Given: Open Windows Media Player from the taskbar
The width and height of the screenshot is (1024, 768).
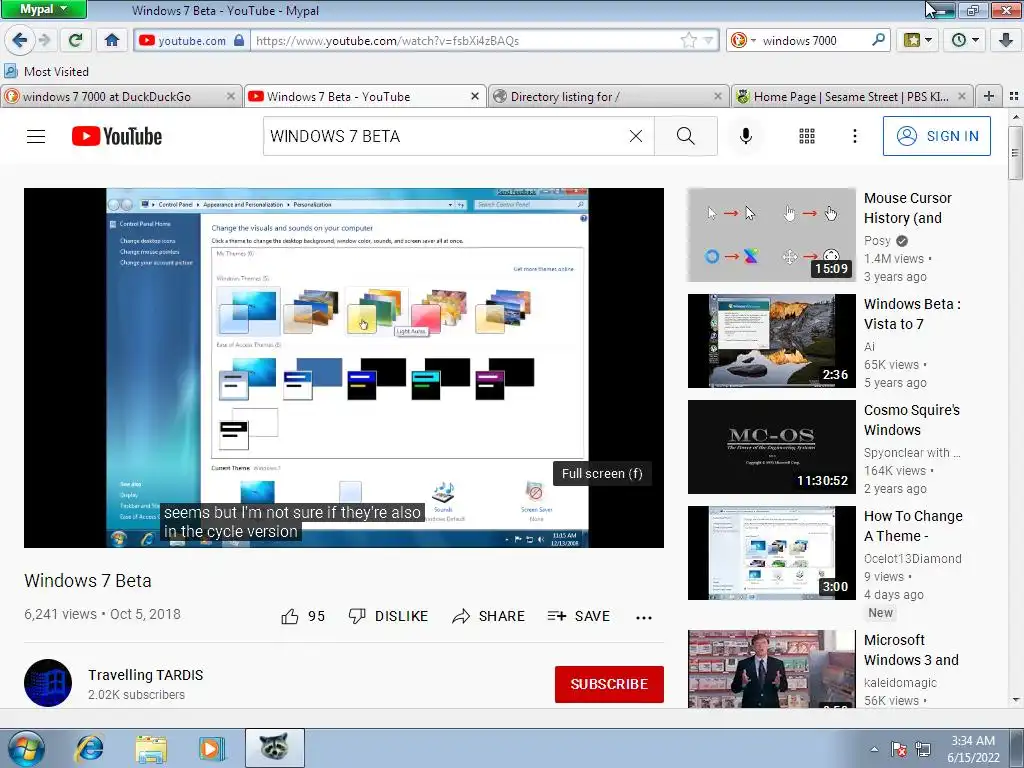Looking at the screenshot, I should (x=212, y=748).
